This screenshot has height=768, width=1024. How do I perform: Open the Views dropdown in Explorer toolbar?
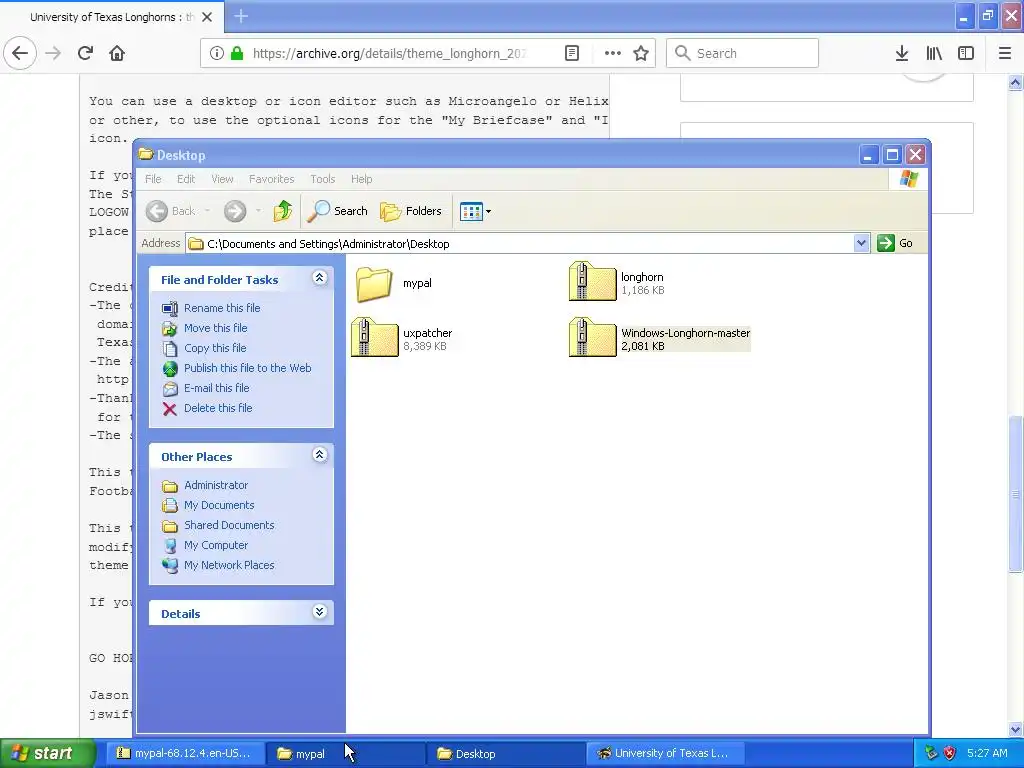tap(475, 211)
